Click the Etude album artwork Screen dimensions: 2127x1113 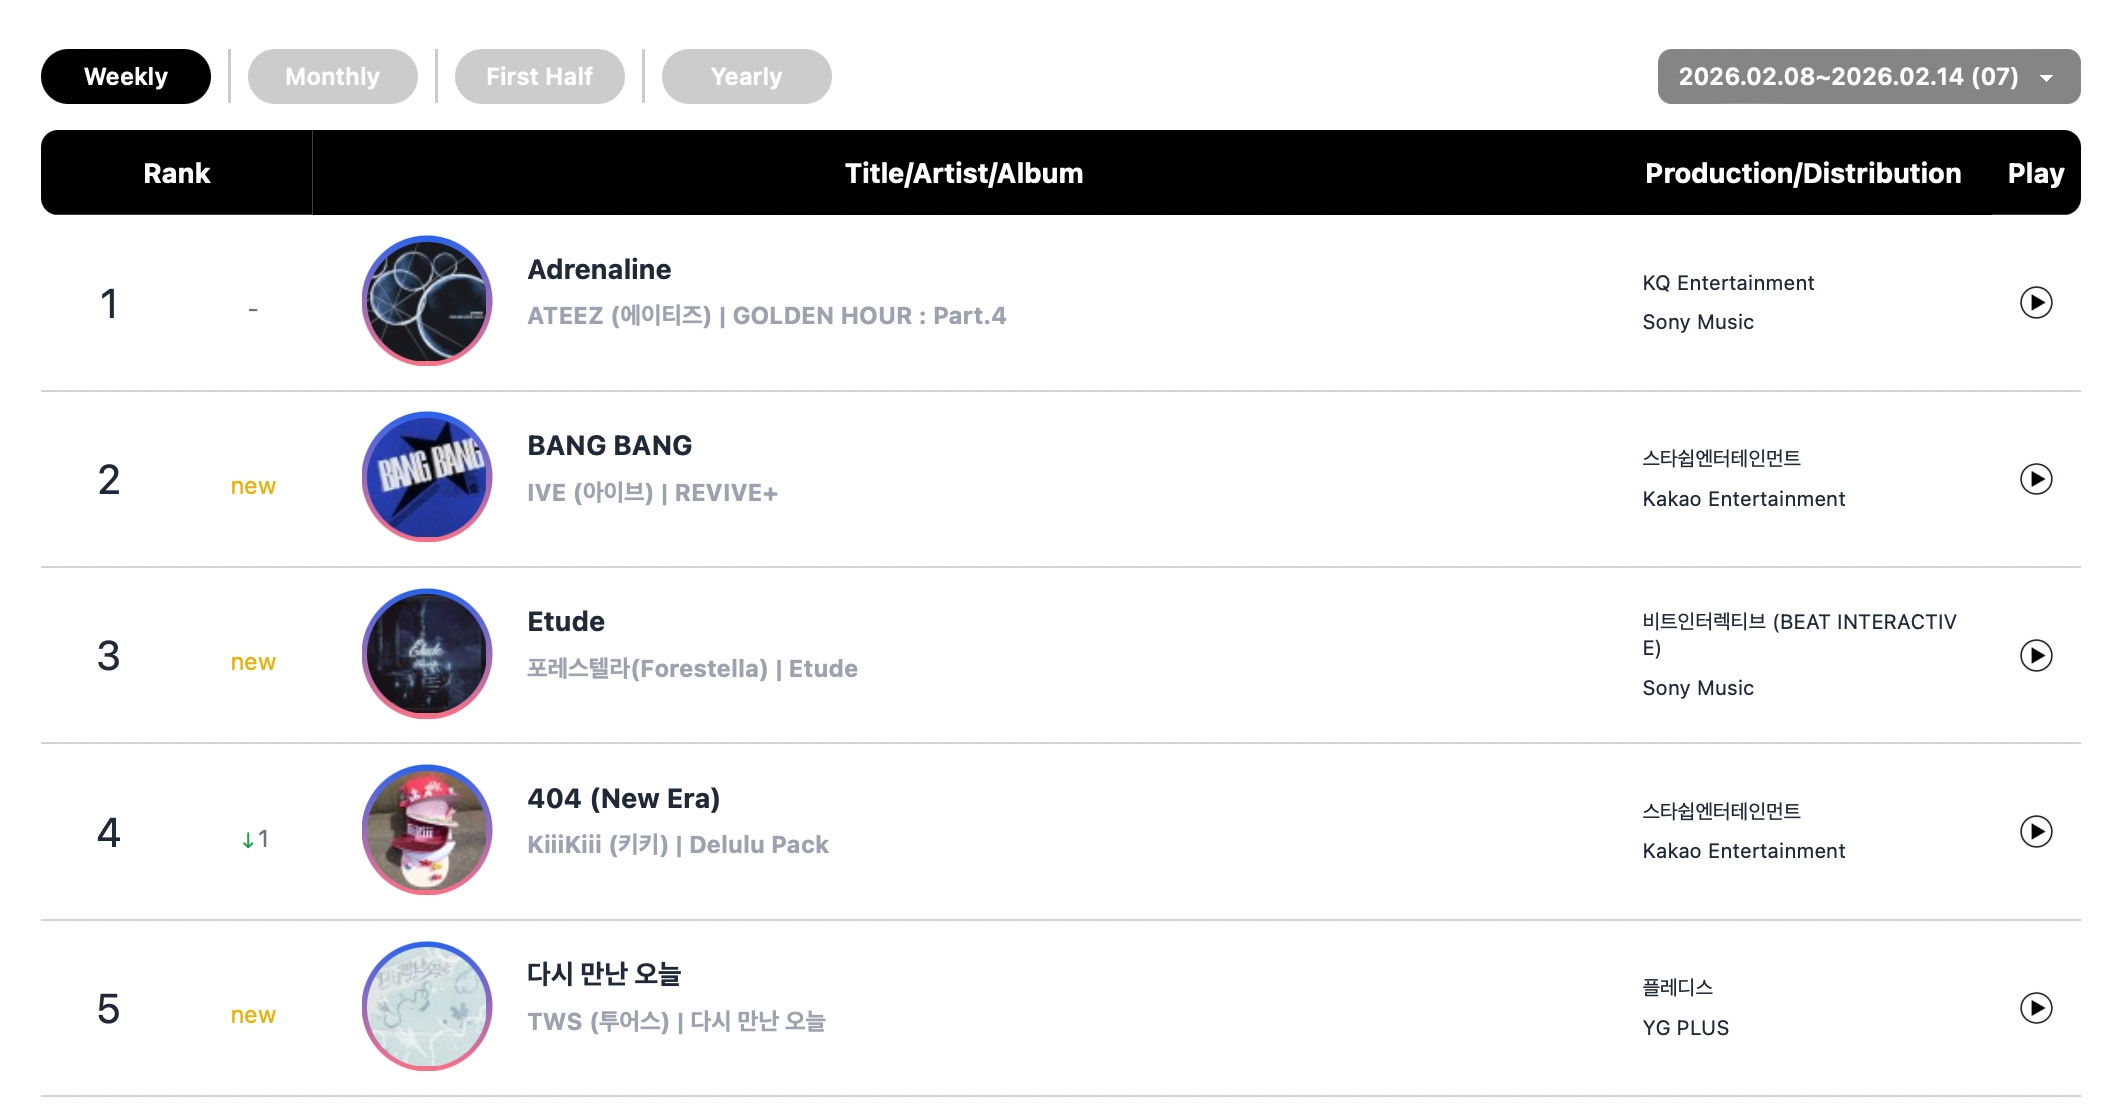(x=427, y=654)
